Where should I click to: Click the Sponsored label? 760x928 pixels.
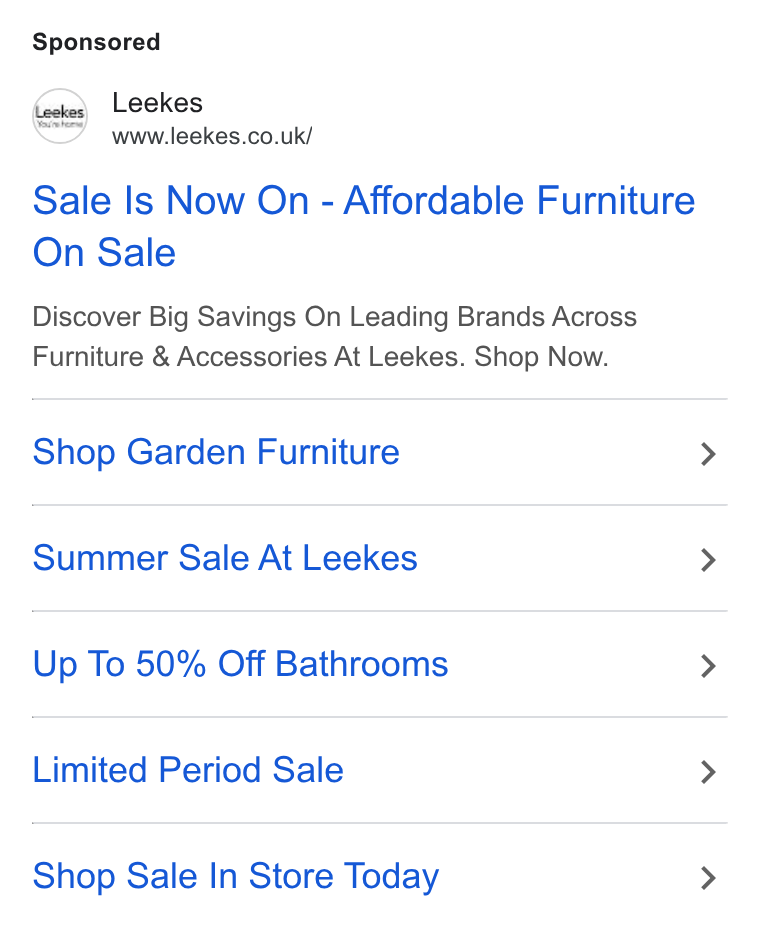click(x=96, y=42)
